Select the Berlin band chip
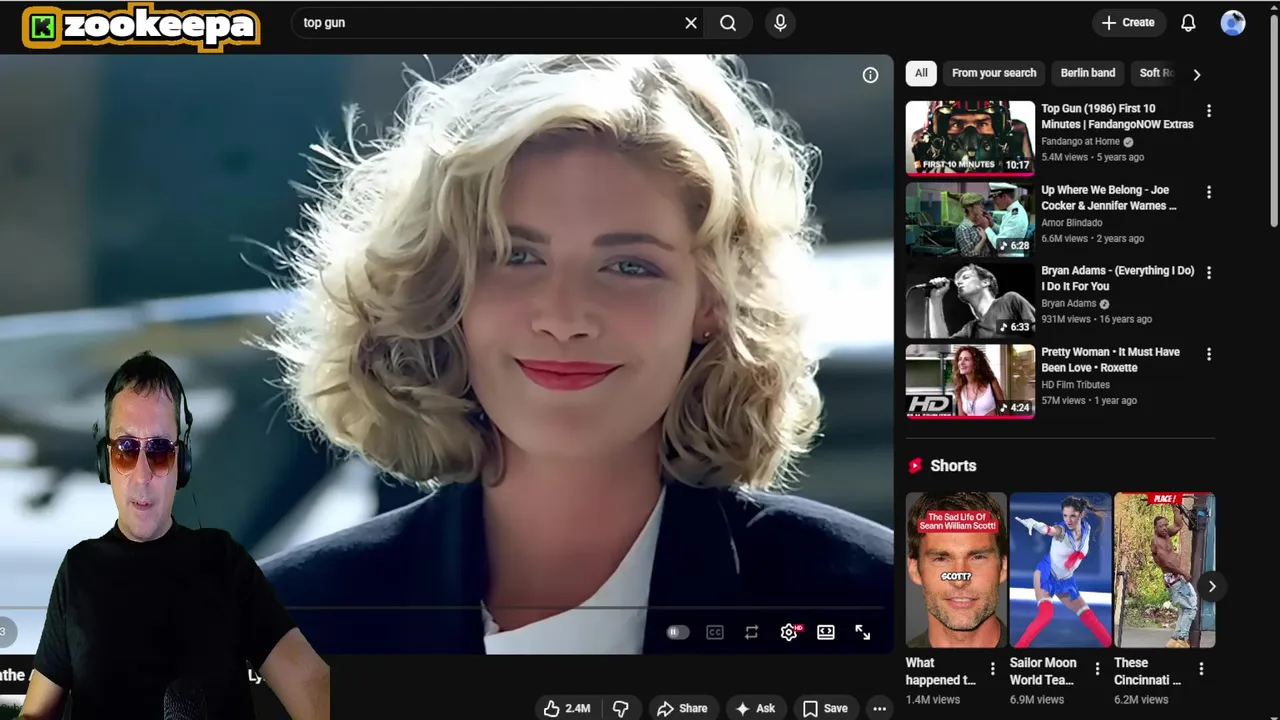The height and width of the screenshot is (720, 1280). click(x=1088, y=73)
